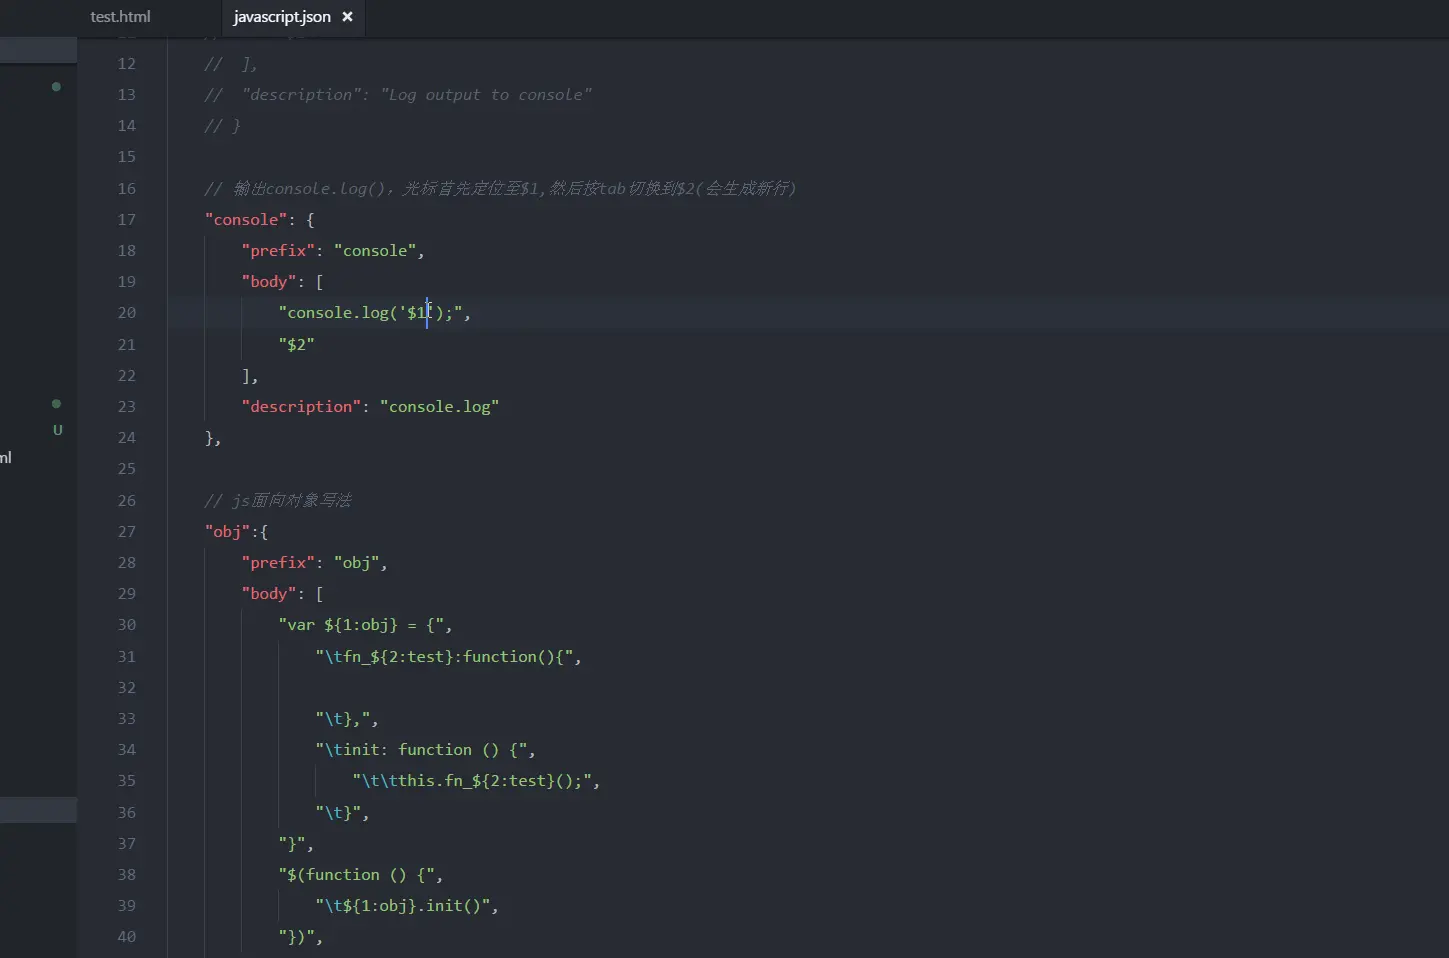1449x958 pixels.
Task: Click line number 24 in the gutter
Action: 127,438
